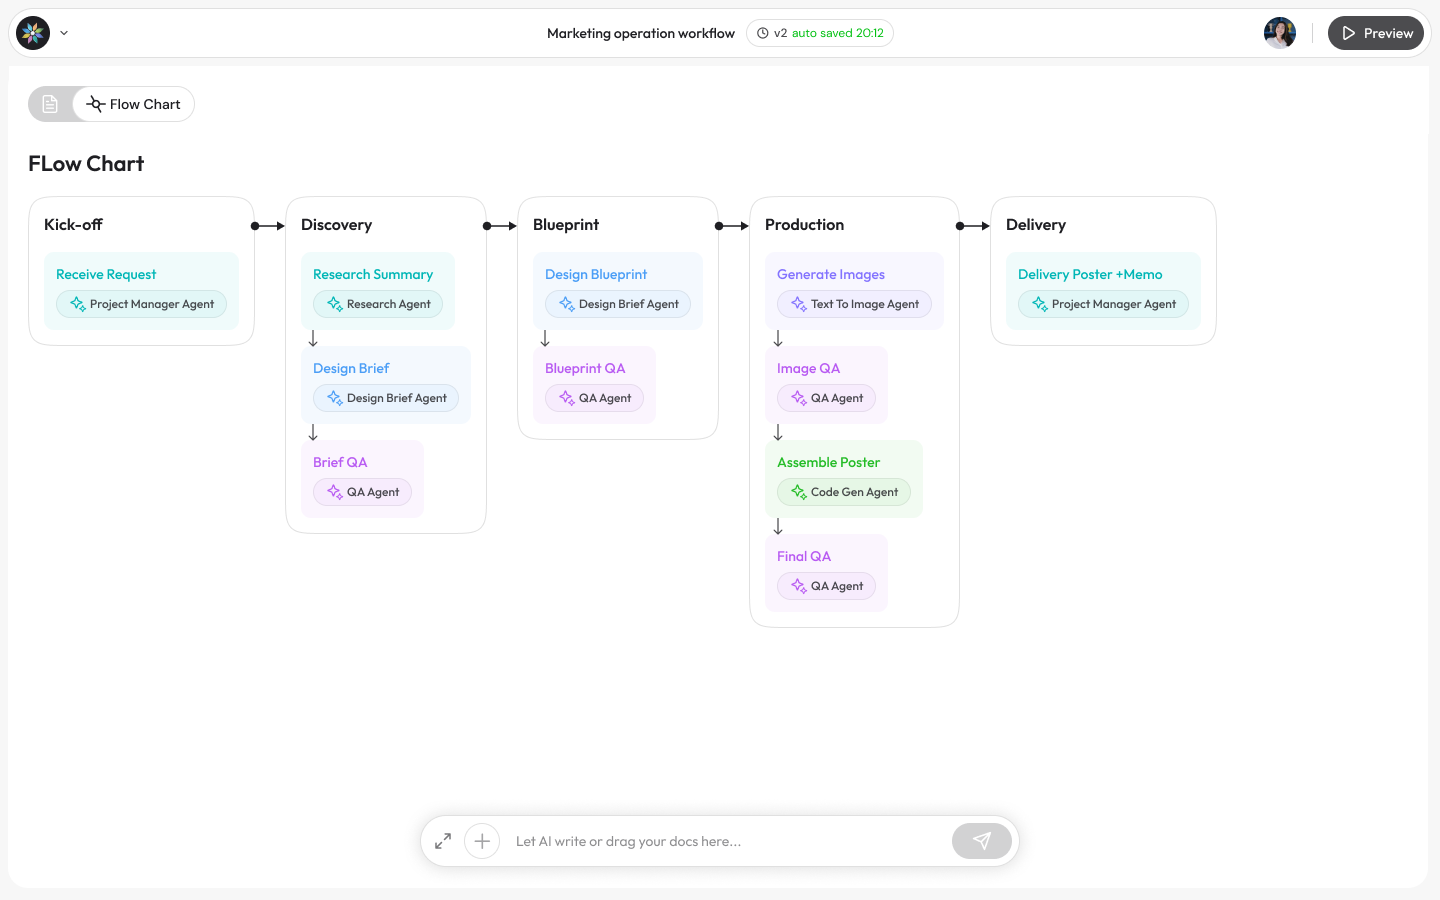Click the Code Gen Agent chip

point(843,492)
